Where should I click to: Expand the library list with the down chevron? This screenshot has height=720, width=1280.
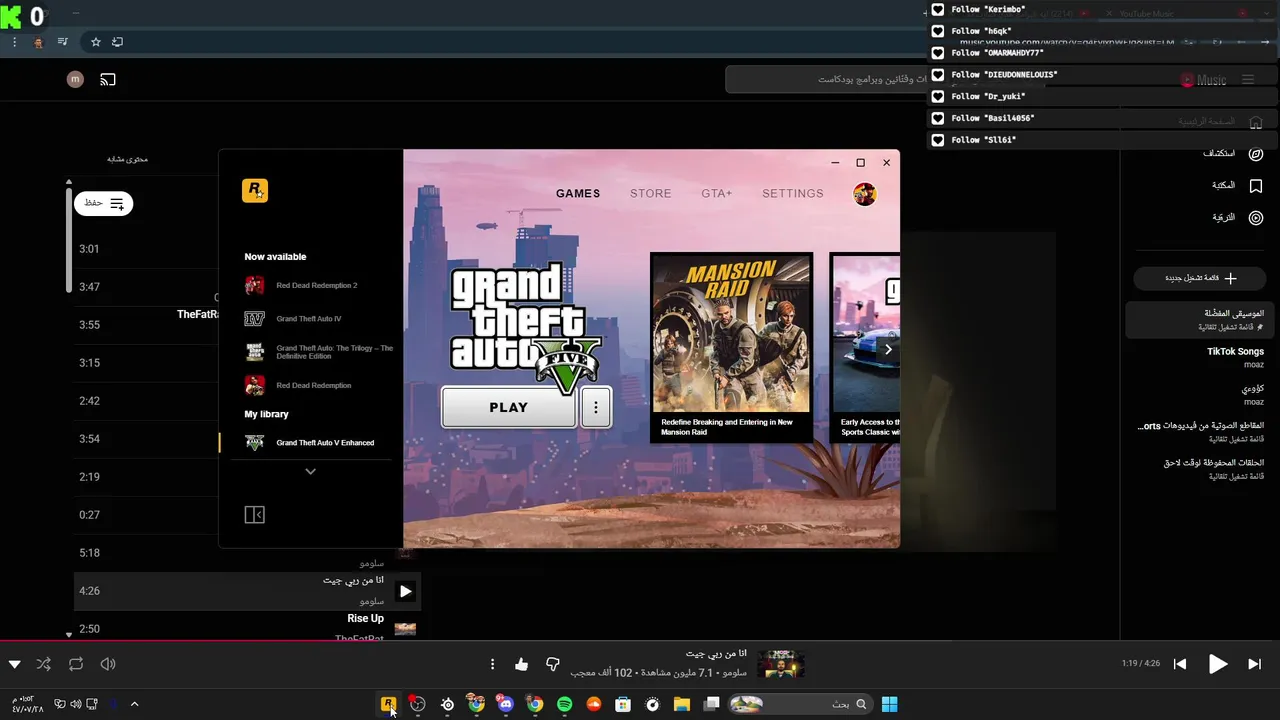tap(310, 471)
